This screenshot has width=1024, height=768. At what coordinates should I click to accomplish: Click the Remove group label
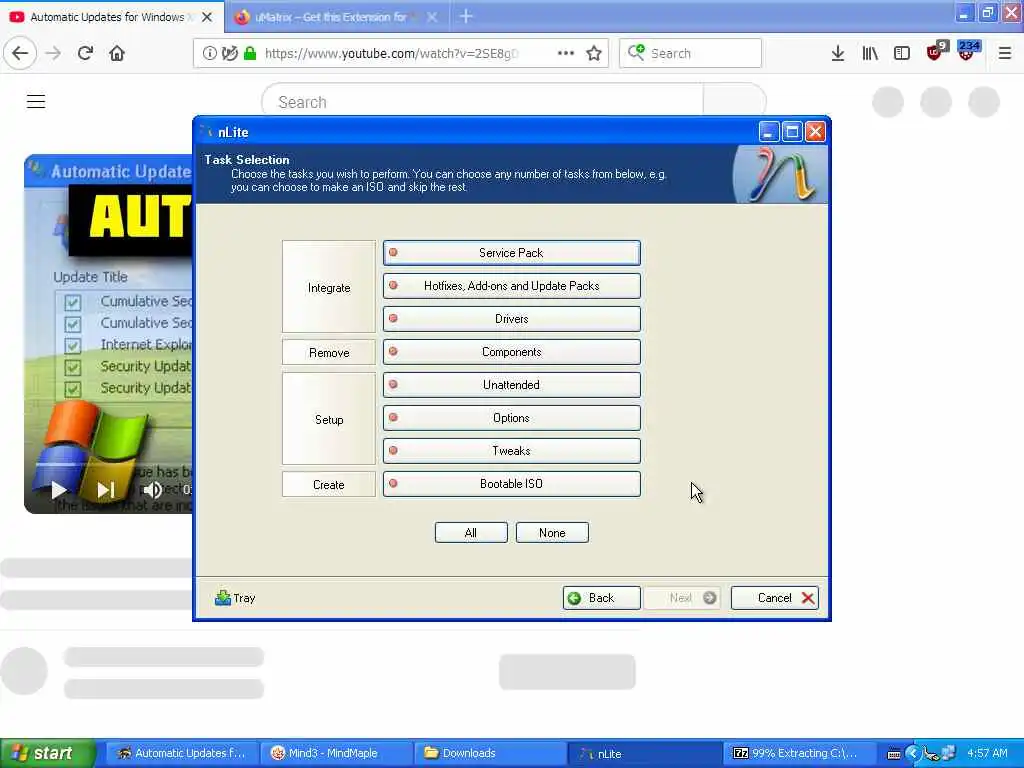point(329,353)
